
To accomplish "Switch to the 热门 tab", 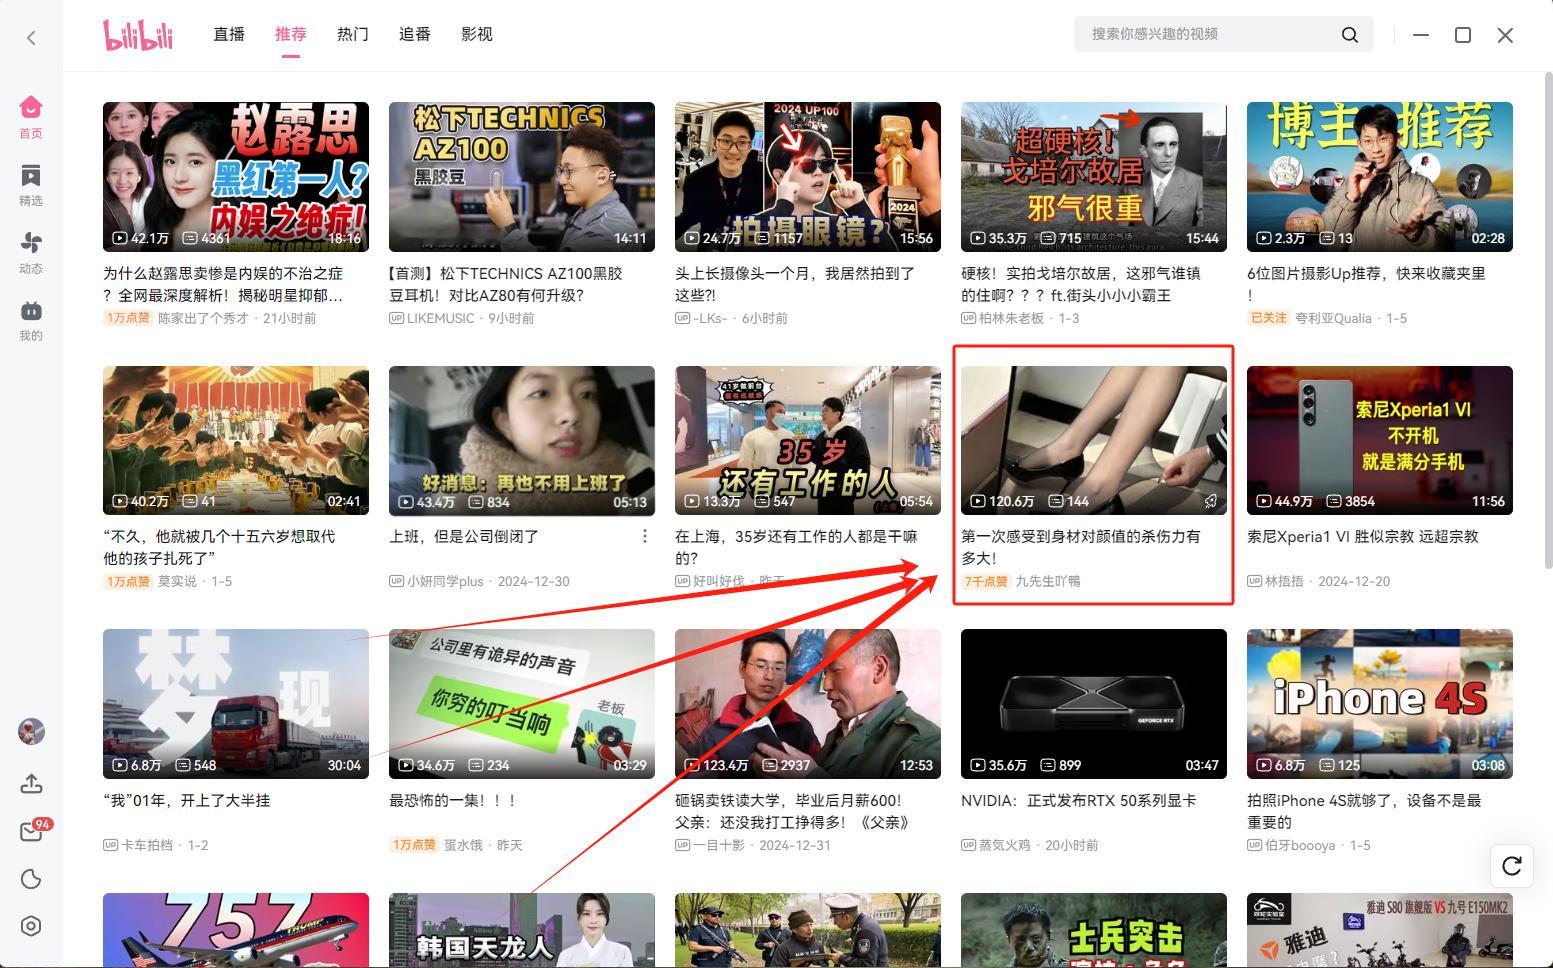I will pos(353,34).
